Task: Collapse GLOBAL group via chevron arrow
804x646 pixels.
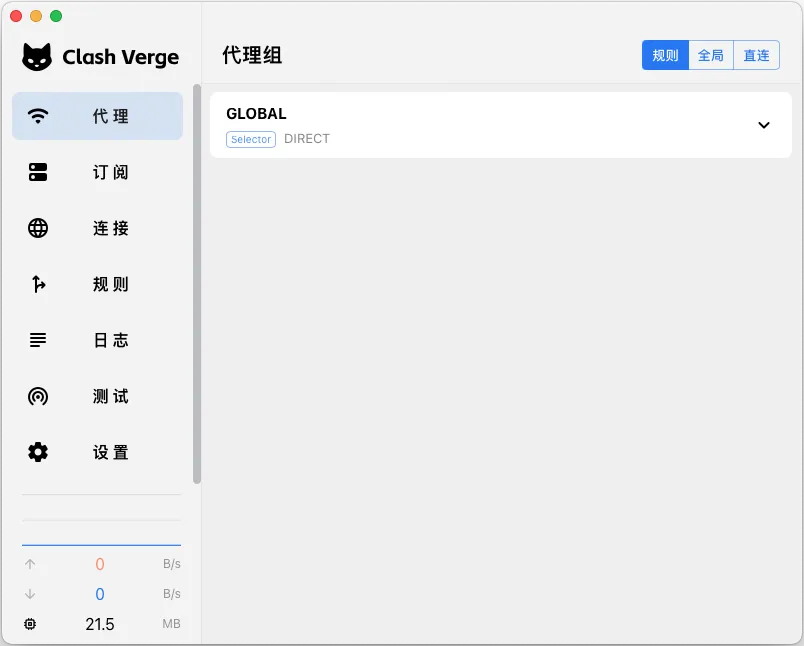Action: (x=764, y=125)
